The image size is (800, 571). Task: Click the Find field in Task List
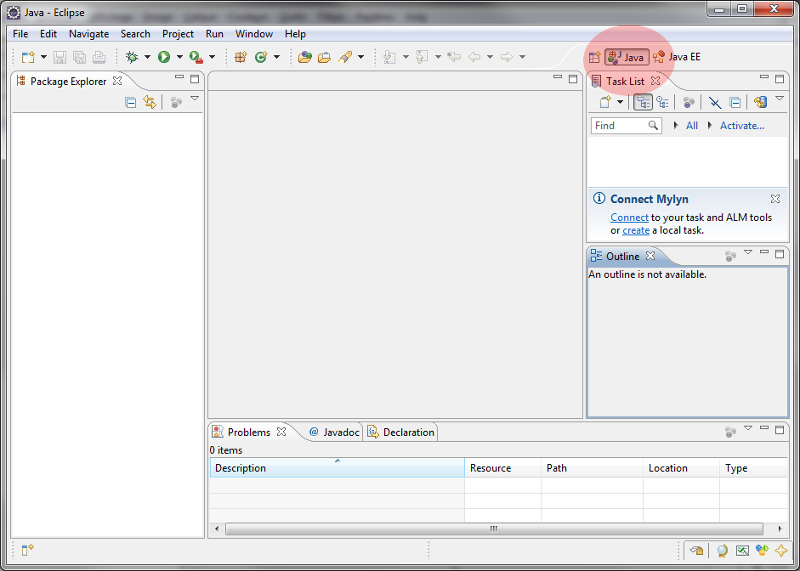[x=619, y=126]
